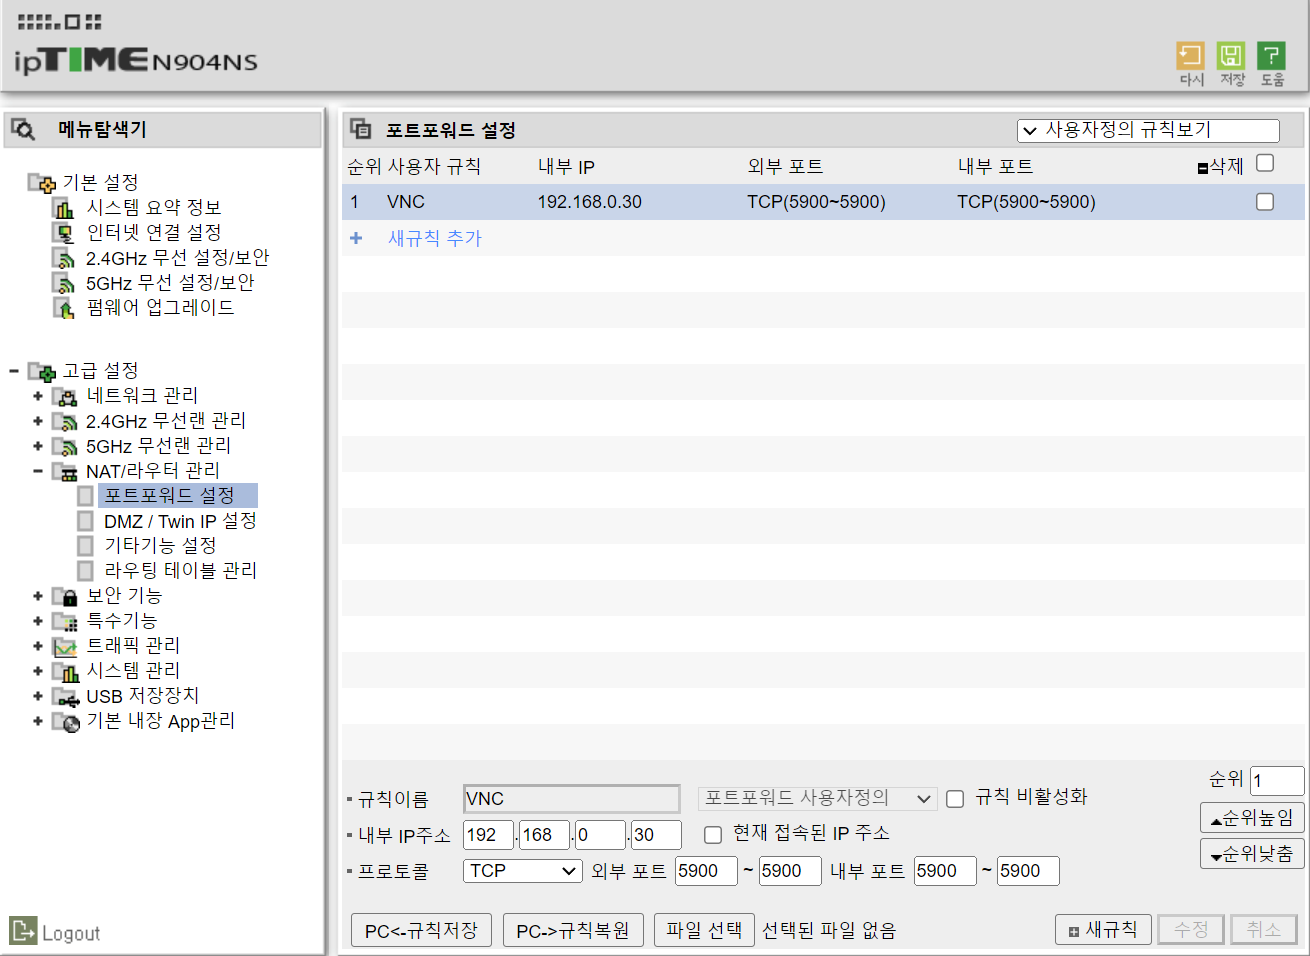Click the 메뉴탐색기 magnifier icon
This screenshot has height=956, width=1310.
22,129
